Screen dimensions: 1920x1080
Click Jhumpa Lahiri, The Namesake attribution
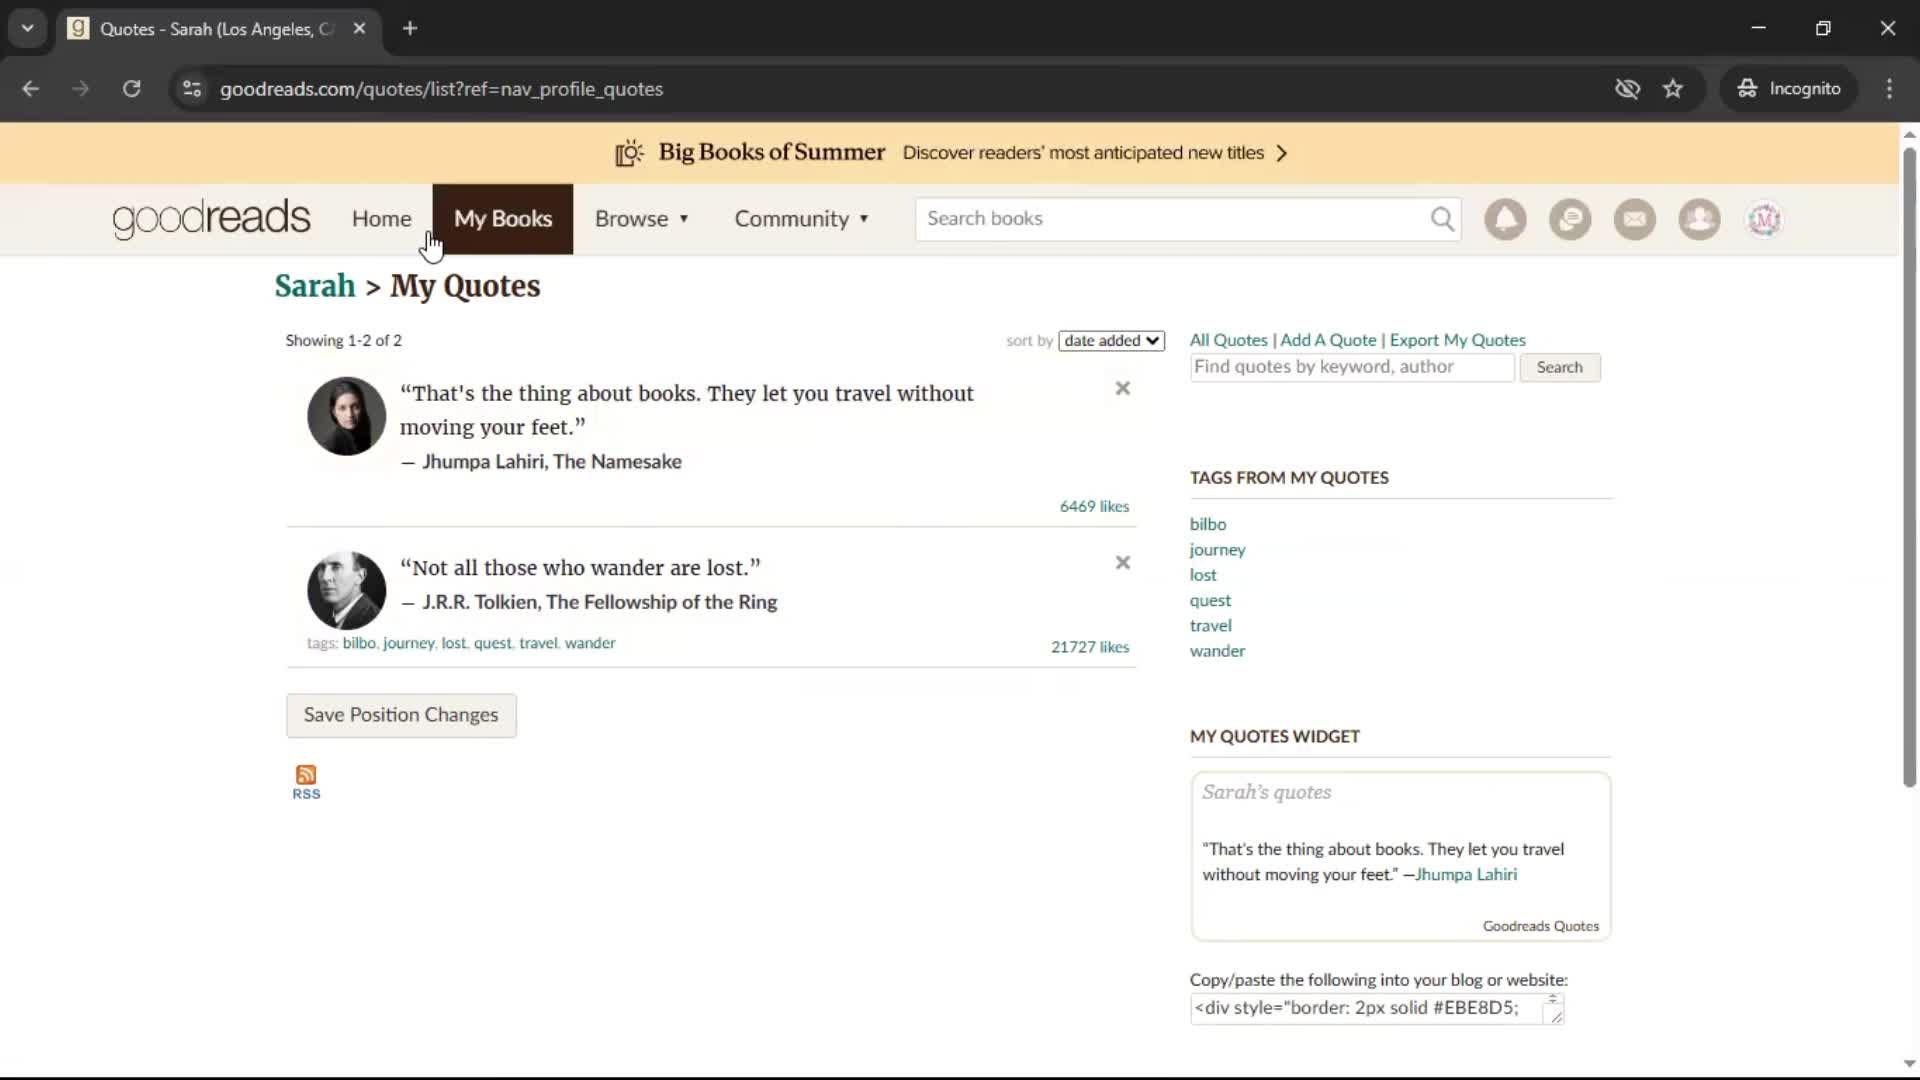point(552,462)
